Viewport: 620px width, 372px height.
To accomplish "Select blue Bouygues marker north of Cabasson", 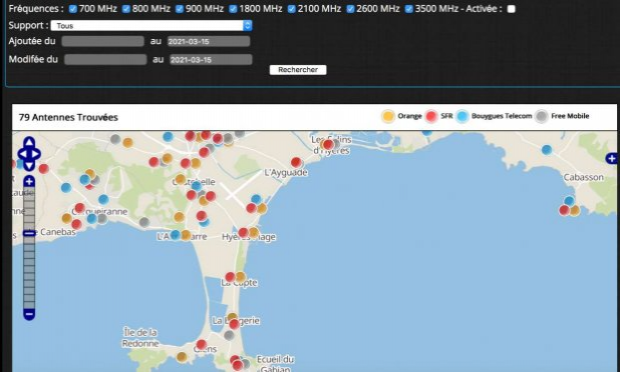I will tap(546, 150).
